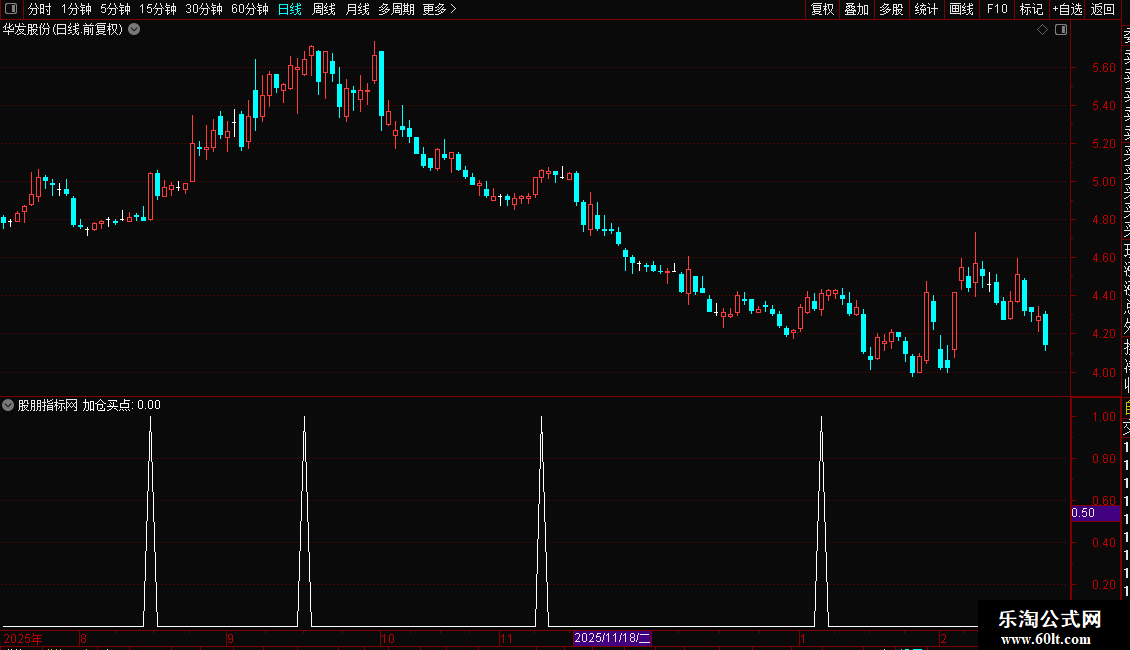Screen dimensions: 1130x650
Task: Switch to 月线 monthly chart
Action: pyautogui.click(x=357, y=9)
